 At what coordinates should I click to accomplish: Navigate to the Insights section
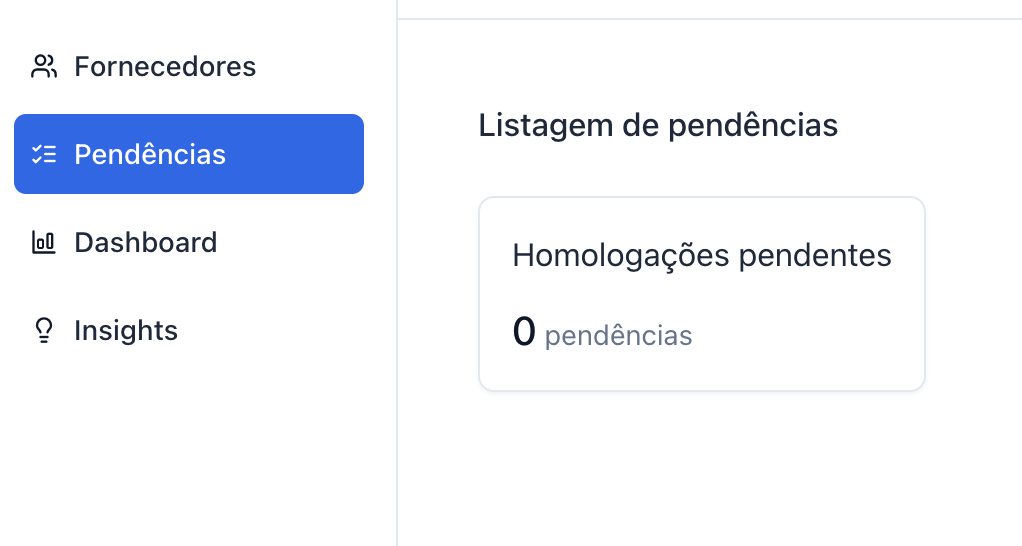[126, 331]
